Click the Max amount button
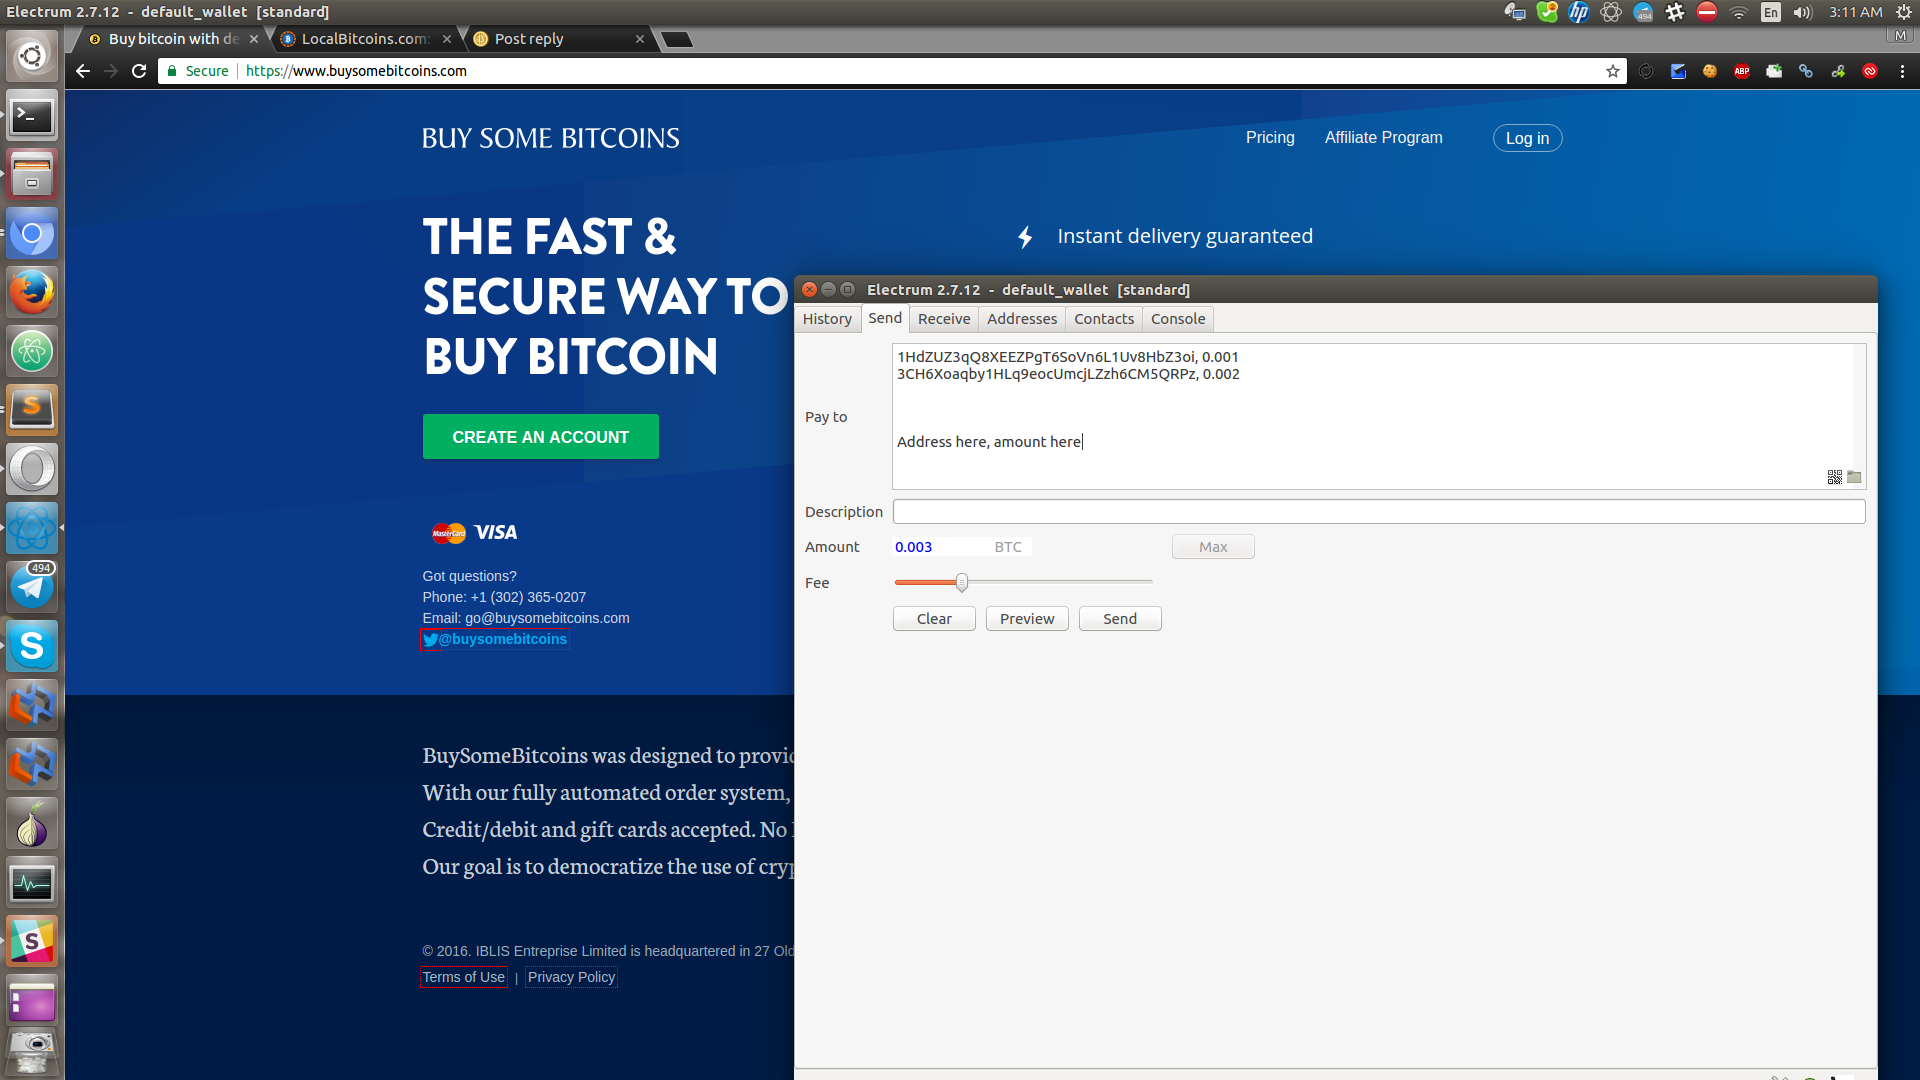Image resolution: width=1920 pixels, height=1080 pixels. pos(1213,547)
